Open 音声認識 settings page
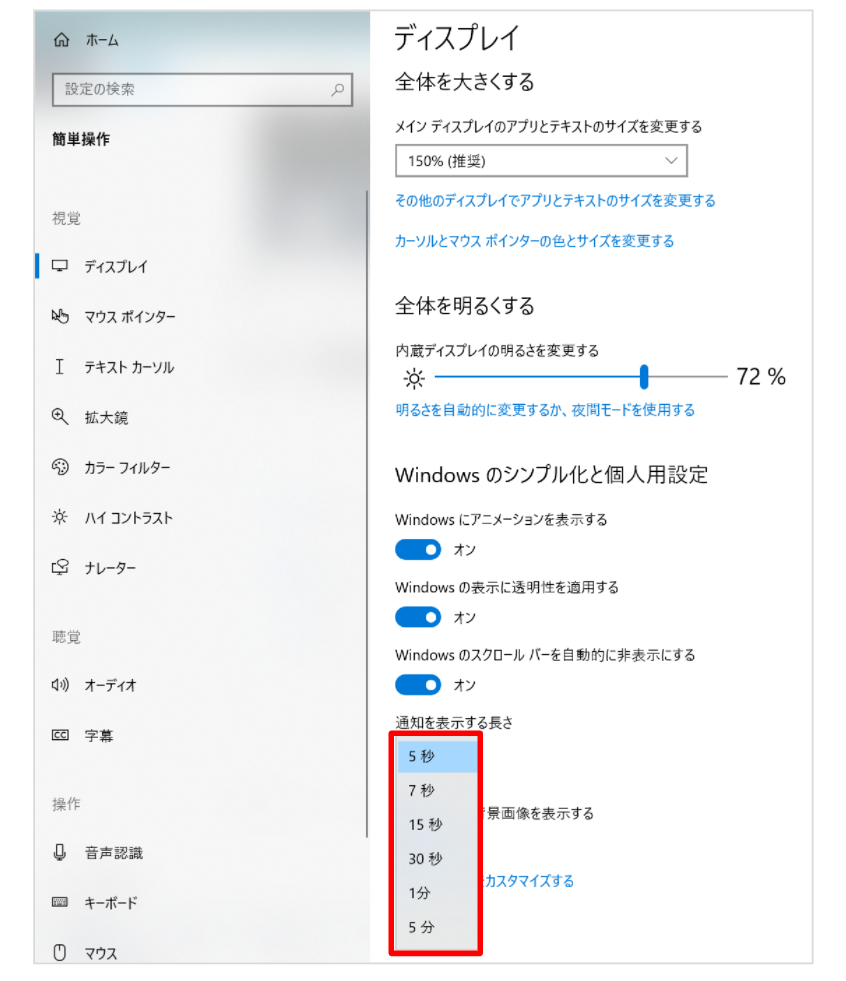Viewport: 846px width, 981px height. [x=114, y=853]
